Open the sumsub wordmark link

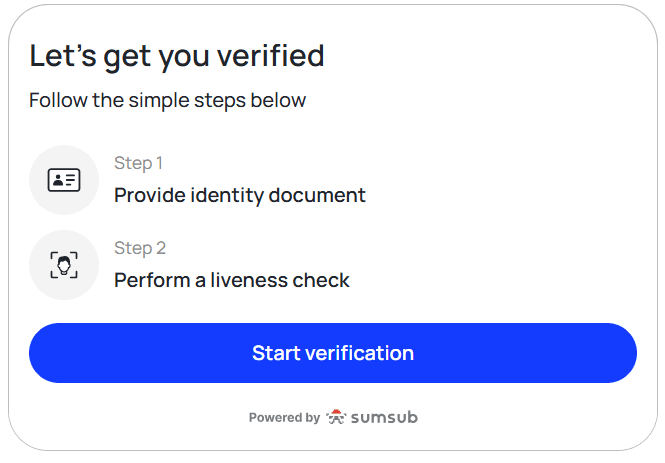tap(383, 417)
